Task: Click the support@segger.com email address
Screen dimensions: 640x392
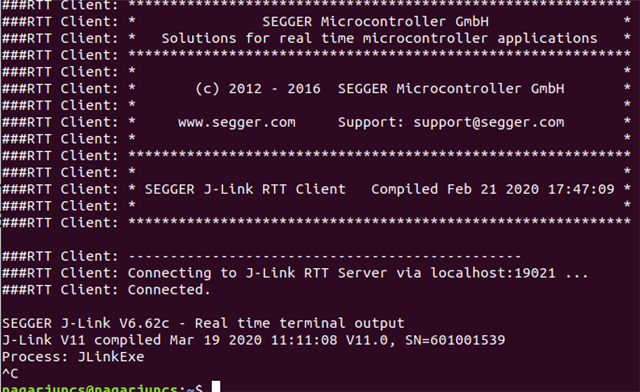Action: (x=489, y=122)
